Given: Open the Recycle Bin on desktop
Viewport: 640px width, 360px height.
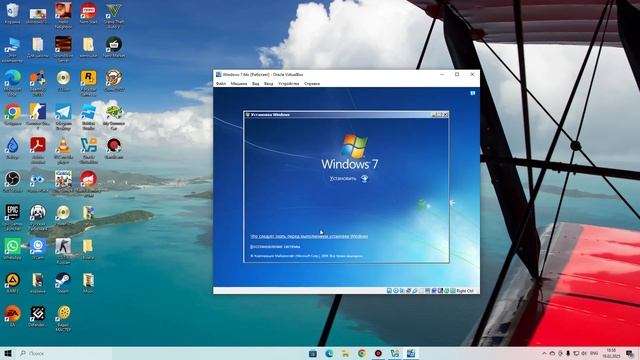Looking at the screenshot, I should 12,13.
